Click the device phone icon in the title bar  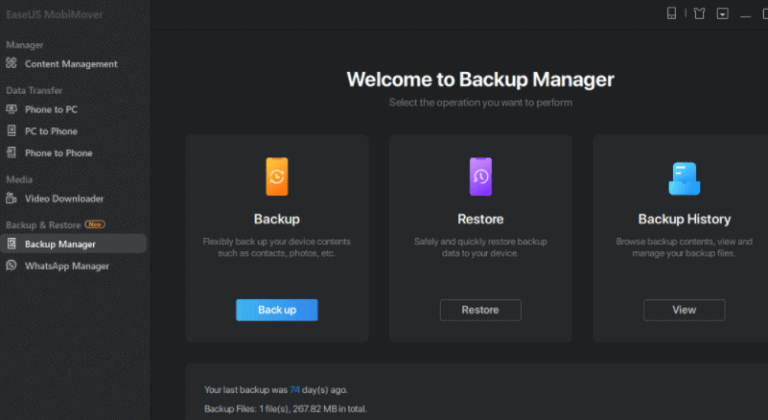(x=672, y=13)
